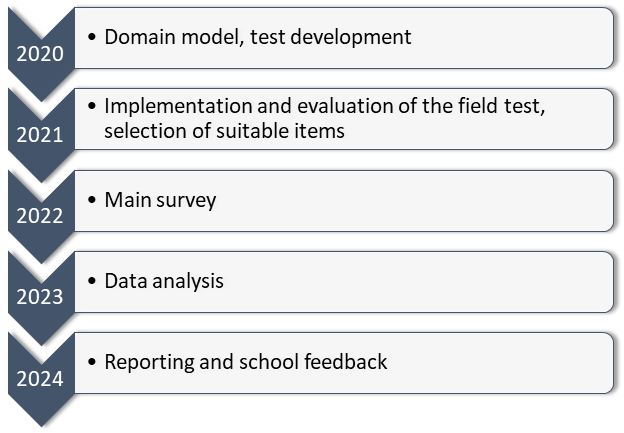
Task: Click empty right area of 2020 box
Action: coord(520,38)
